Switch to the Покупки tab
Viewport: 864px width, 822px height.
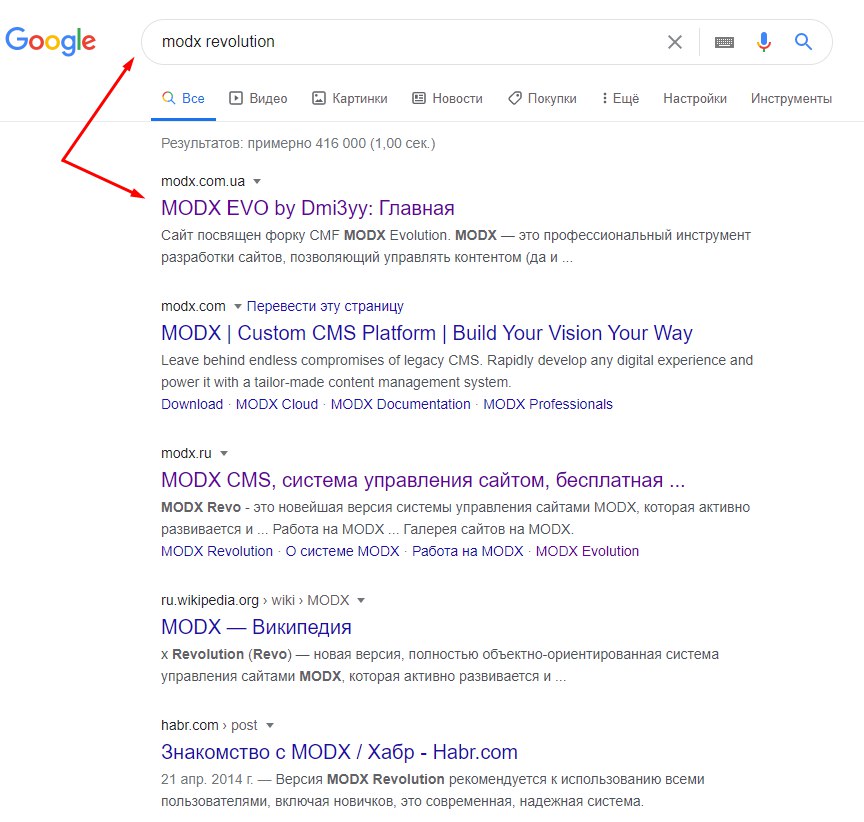(542, 99)
